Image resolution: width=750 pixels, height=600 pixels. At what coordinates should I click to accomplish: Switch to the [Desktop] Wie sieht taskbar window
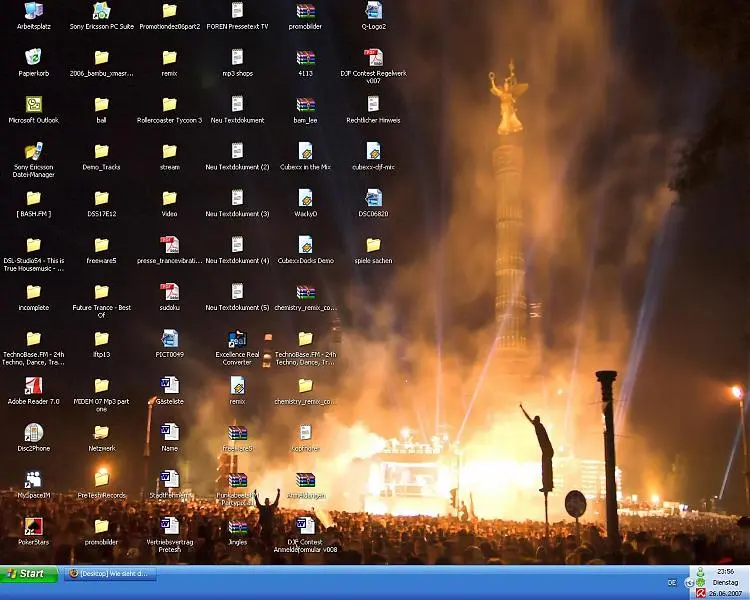[109, 574]
